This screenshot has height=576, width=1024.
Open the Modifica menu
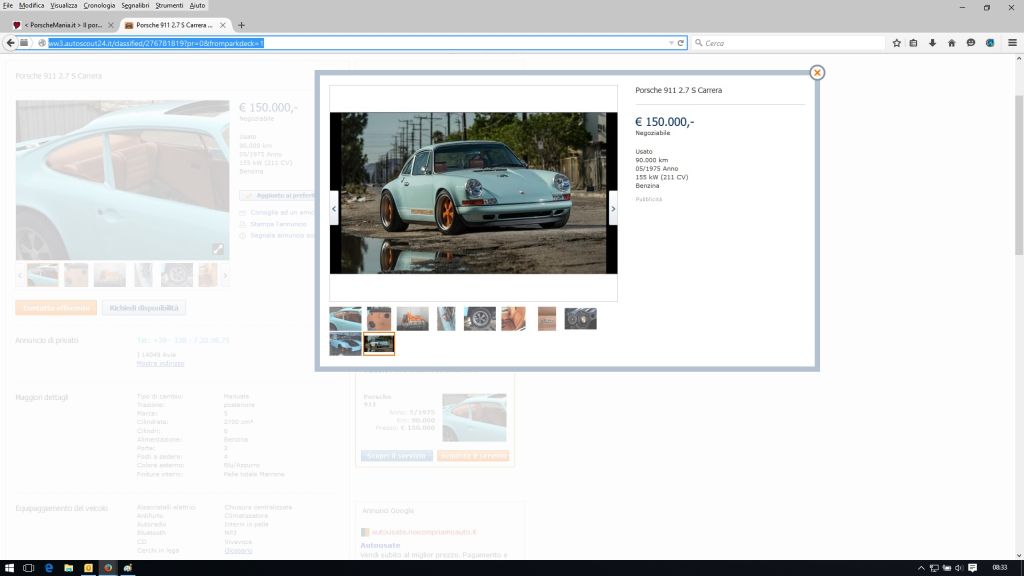[31, 5]
